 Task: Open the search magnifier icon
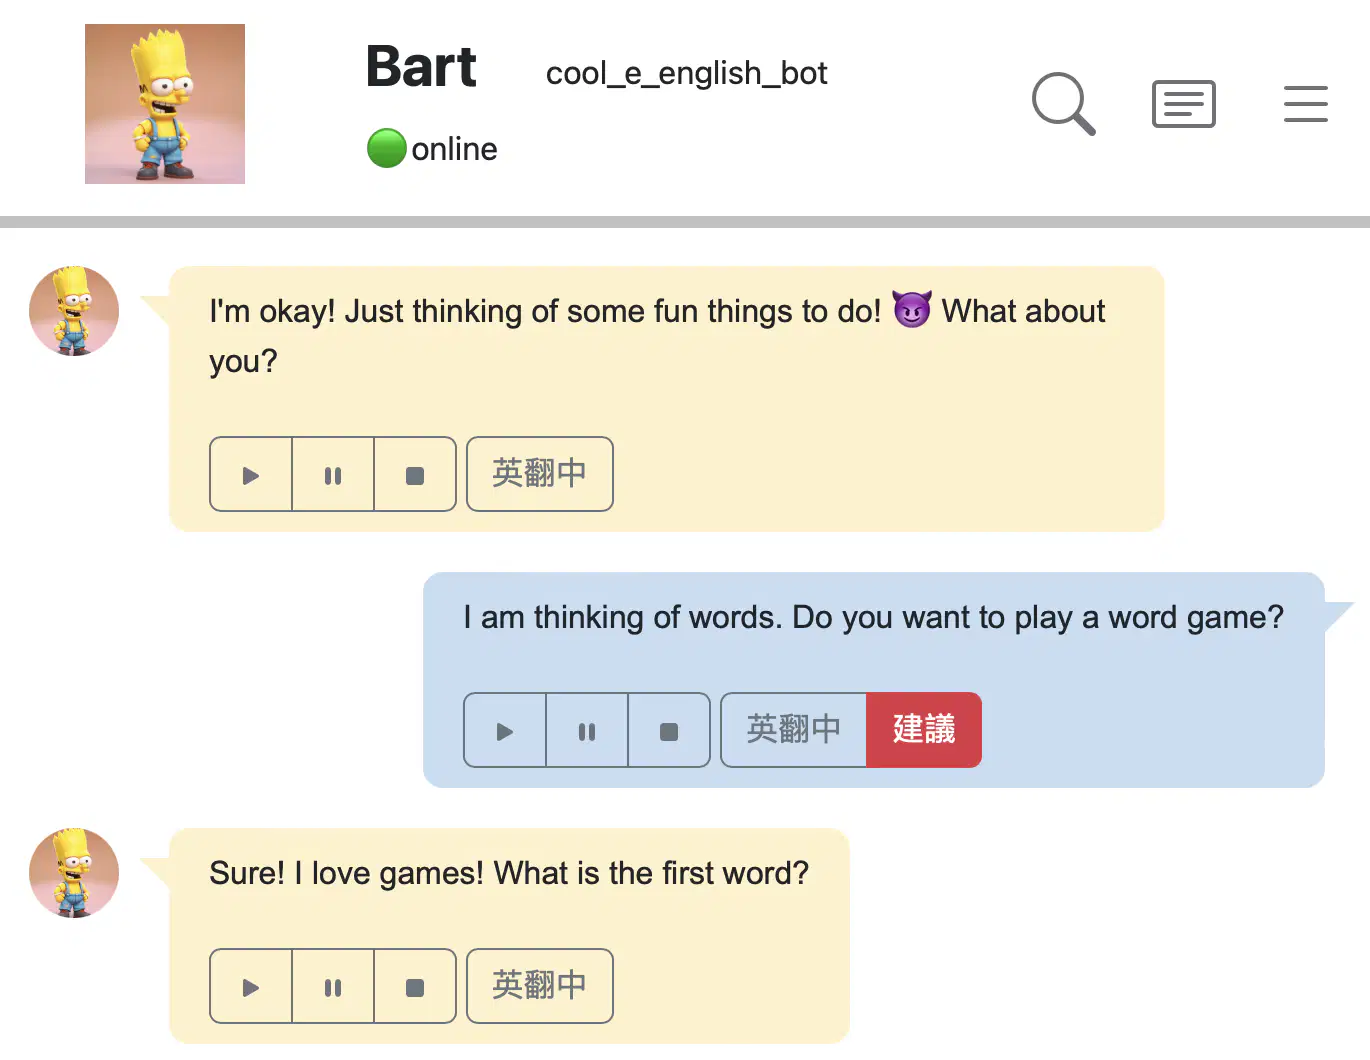click(1063, 103)
